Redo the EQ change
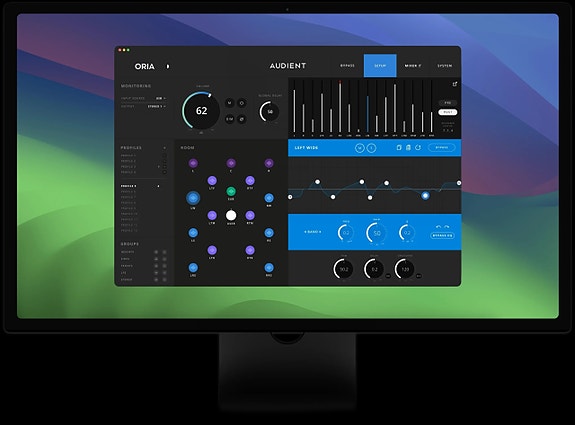The image size is (575, 425). point(447,227)
